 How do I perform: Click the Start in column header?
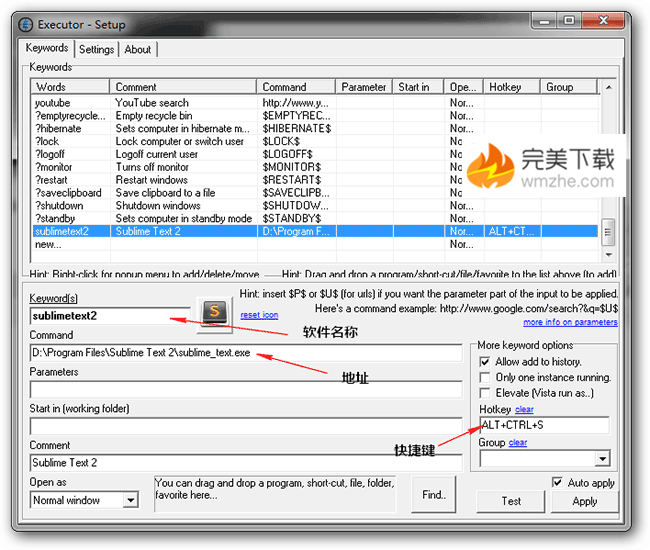pyautogui.click(x=418, y=87)
